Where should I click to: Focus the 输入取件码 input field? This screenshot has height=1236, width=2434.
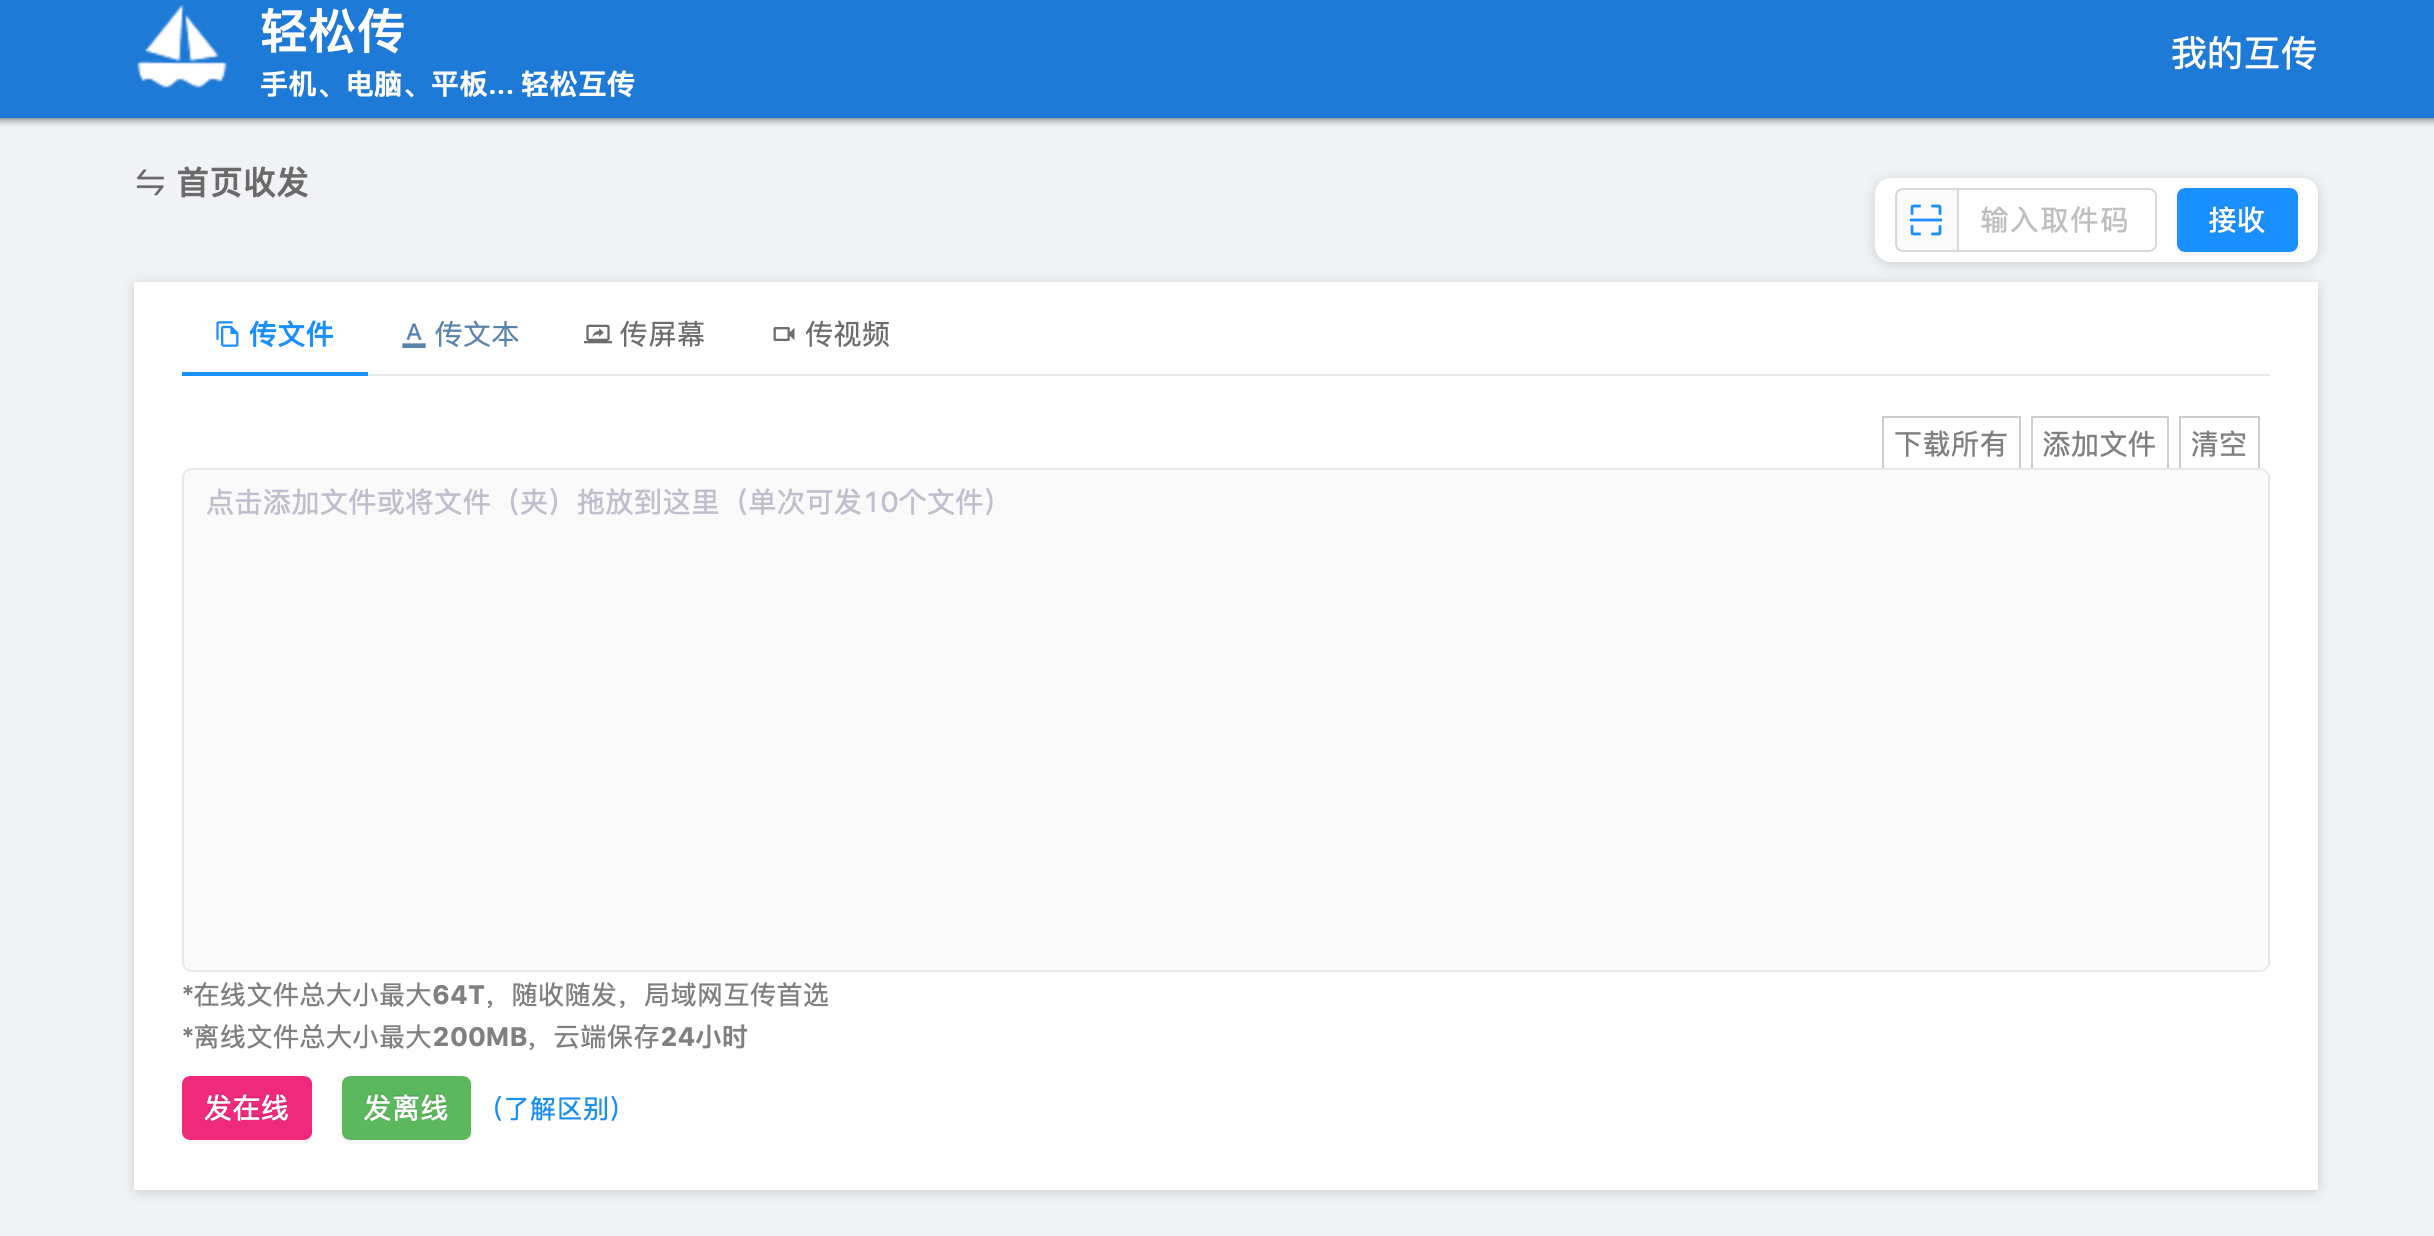2055,220
